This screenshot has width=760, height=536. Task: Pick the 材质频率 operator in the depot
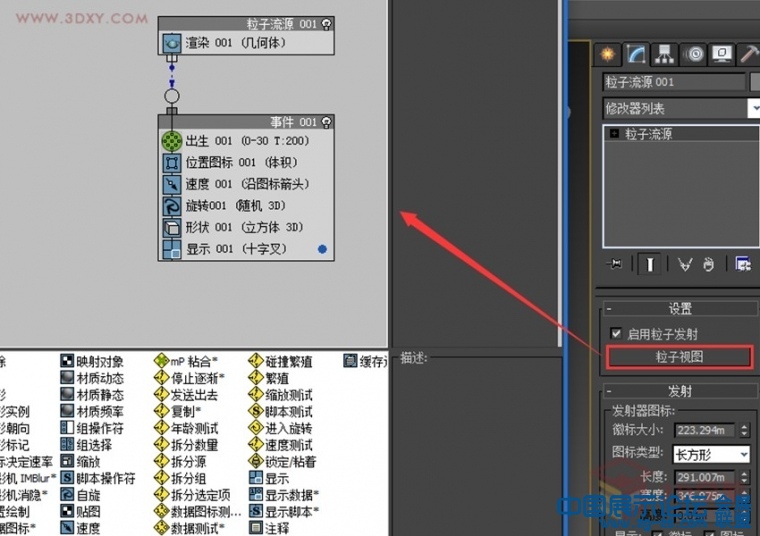coord(92,411)
